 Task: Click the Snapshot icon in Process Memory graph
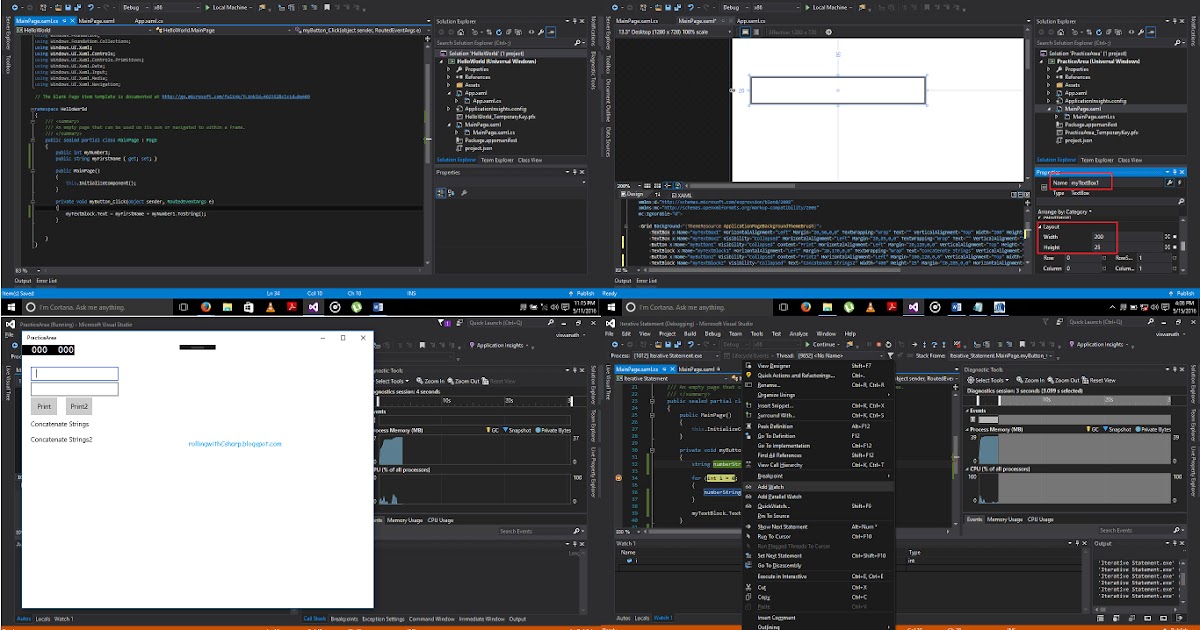1105,429
